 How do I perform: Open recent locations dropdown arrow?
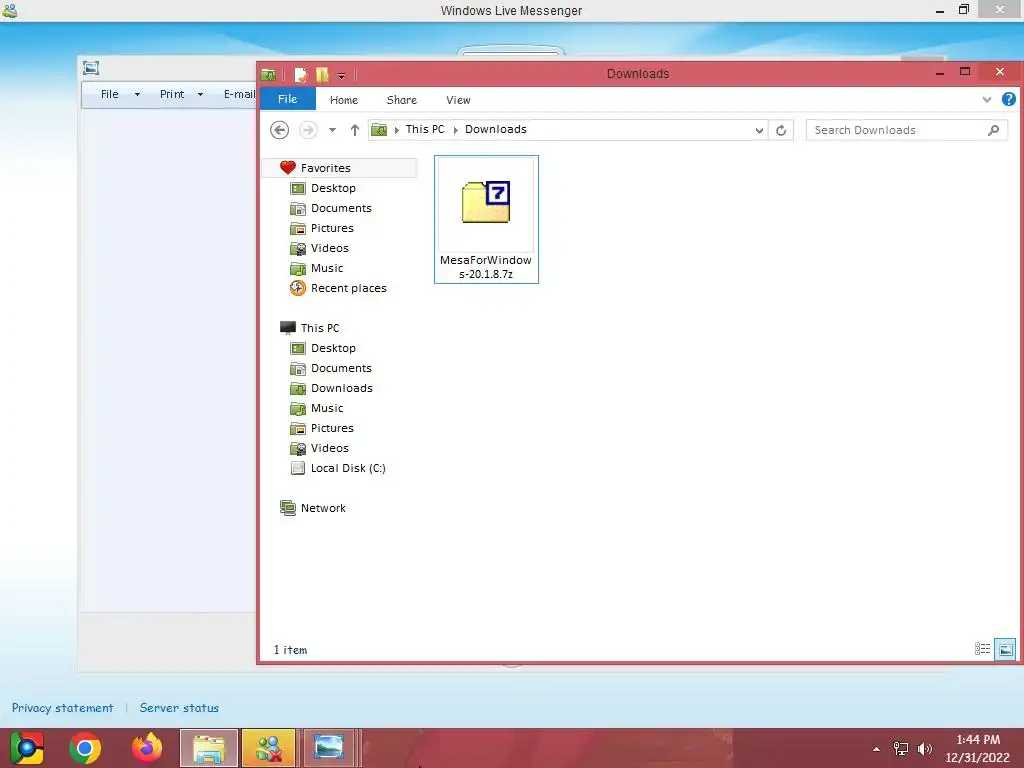332,130
